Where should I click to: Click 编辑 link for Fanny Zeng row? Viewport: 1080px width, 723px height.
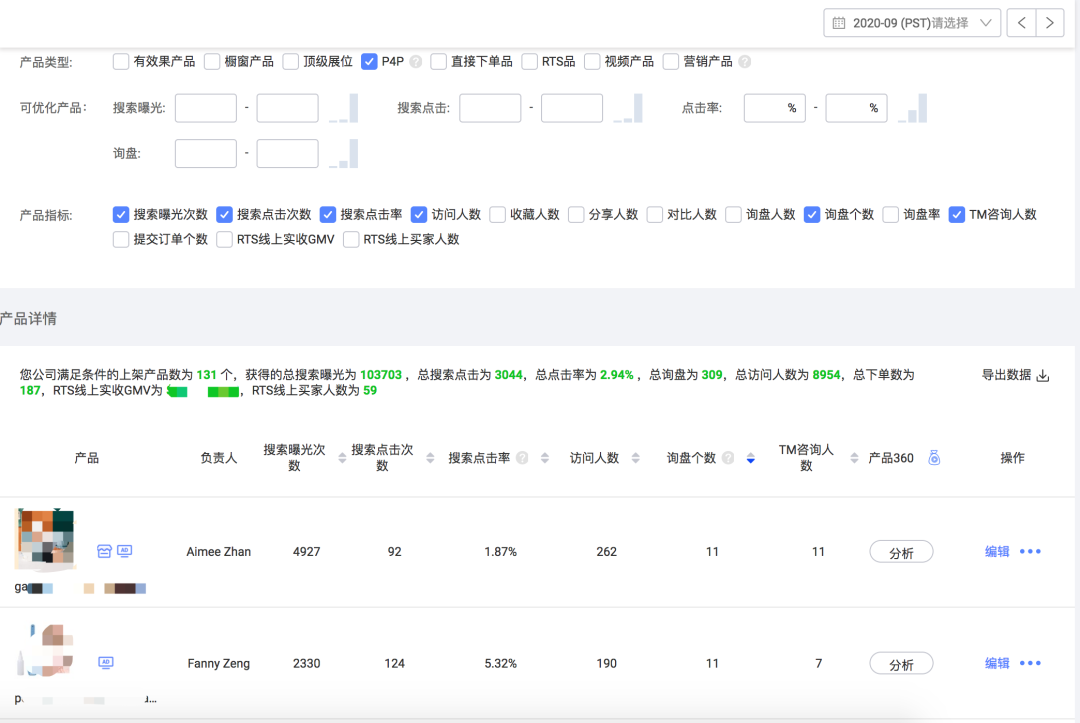tap(997, 664)
